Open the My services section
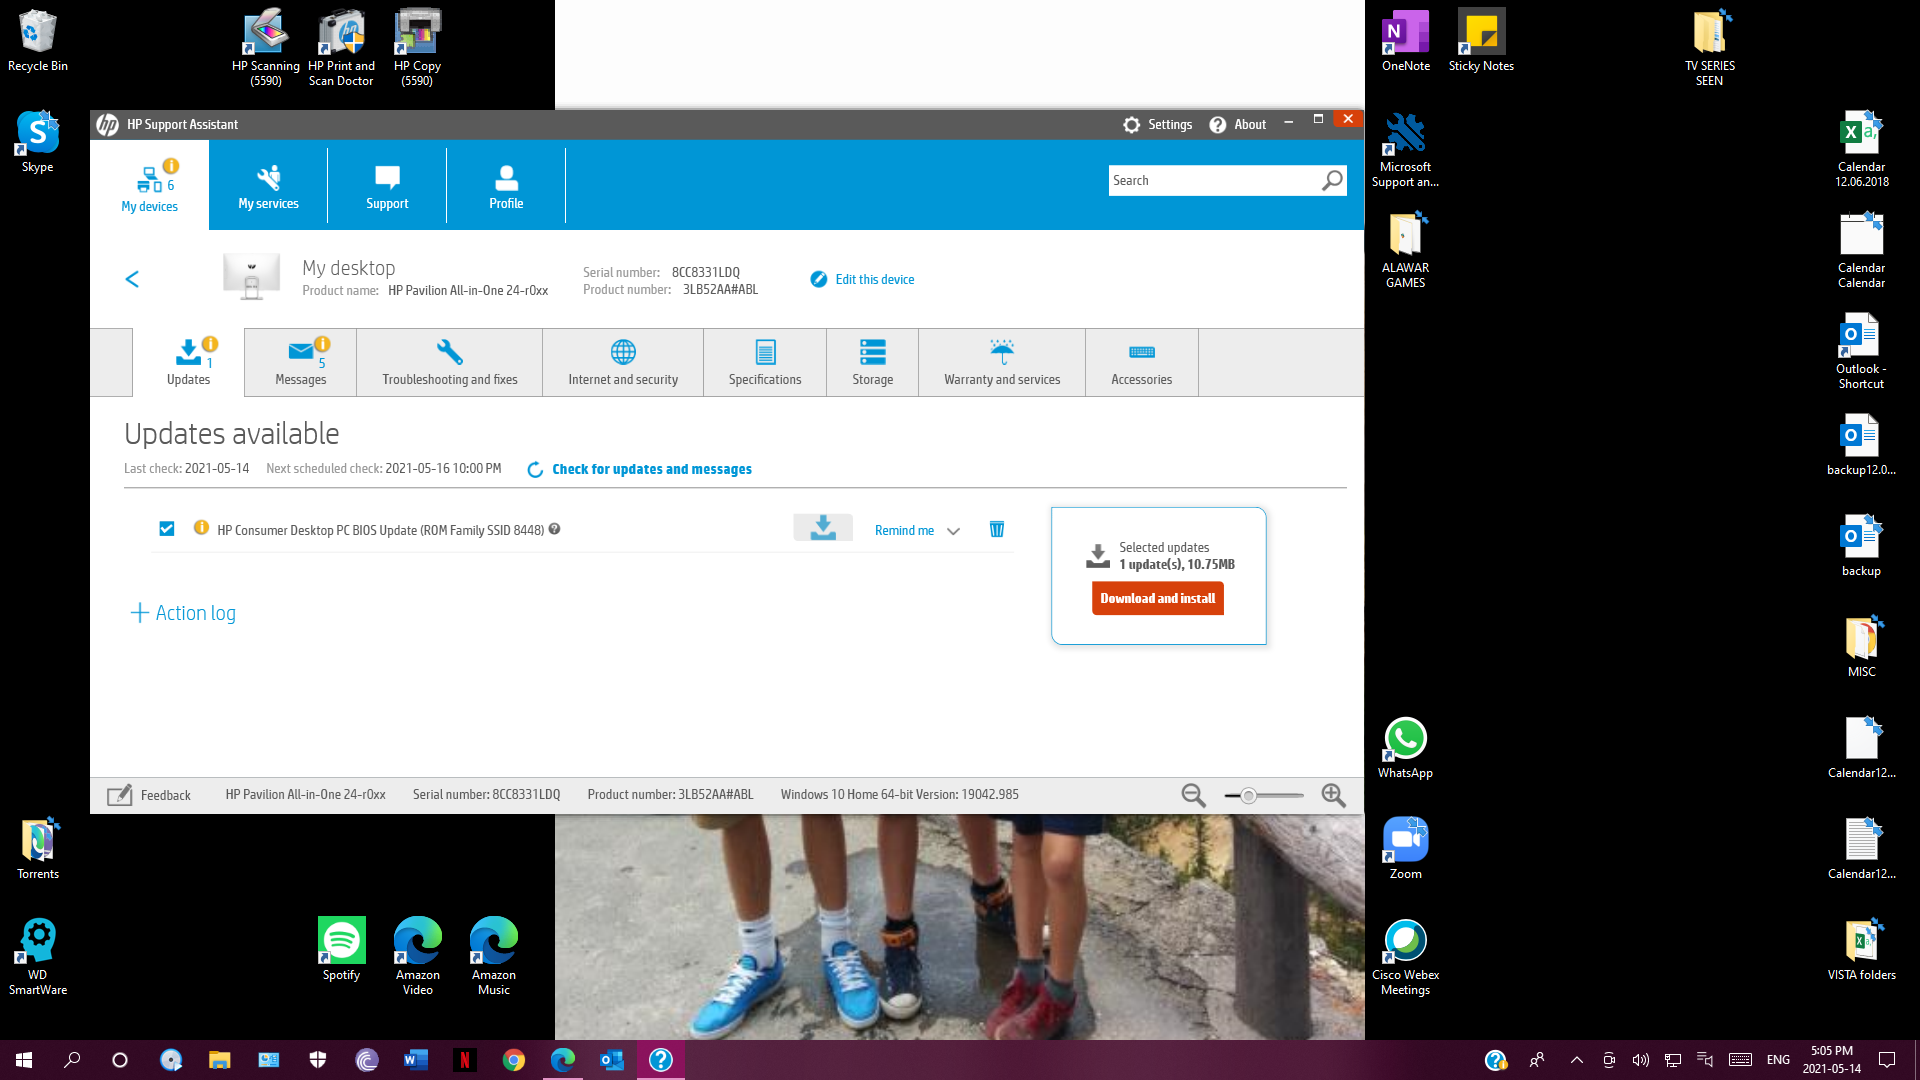 click(x=267, y=185)
